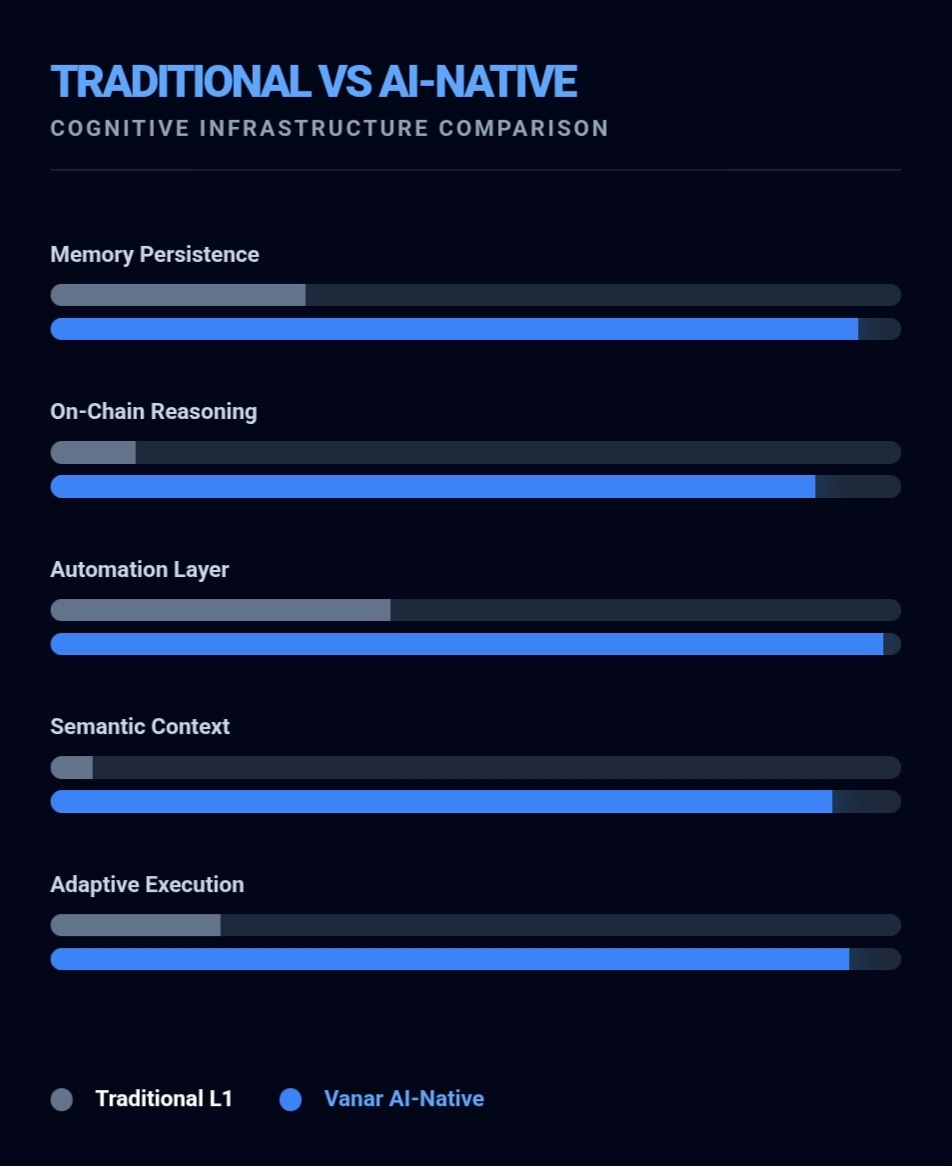The height and width of the screenshot is (1166, 952).
Task: Select the Automation Layer label
Action: [x=140, y=570]
